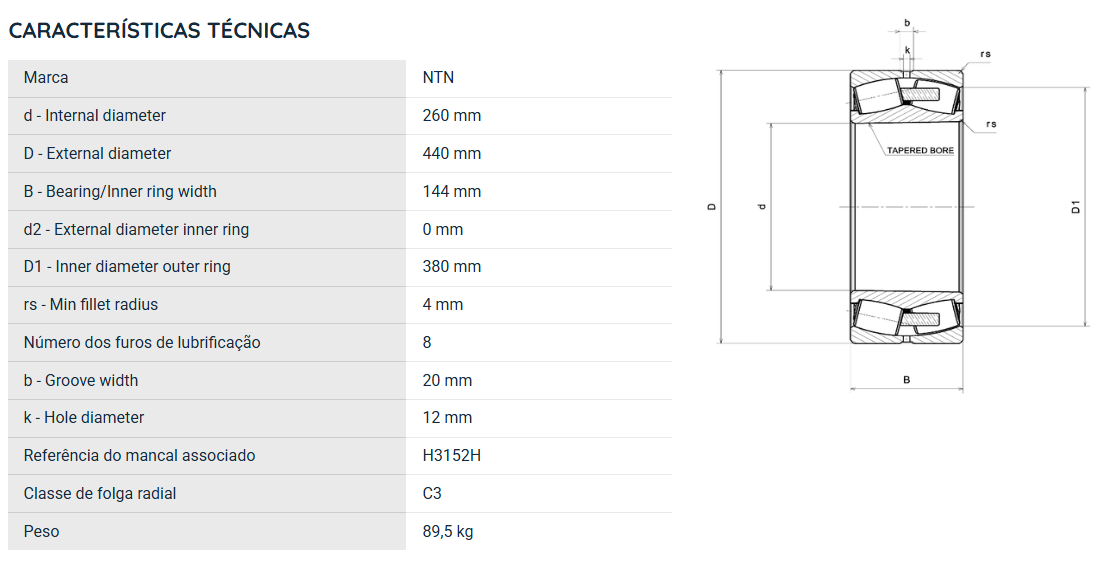Click the TAPERED BORE label in diagram
Image resolution: width=1105 pixels, height=561 pixels.
click(x=920, y=151)
